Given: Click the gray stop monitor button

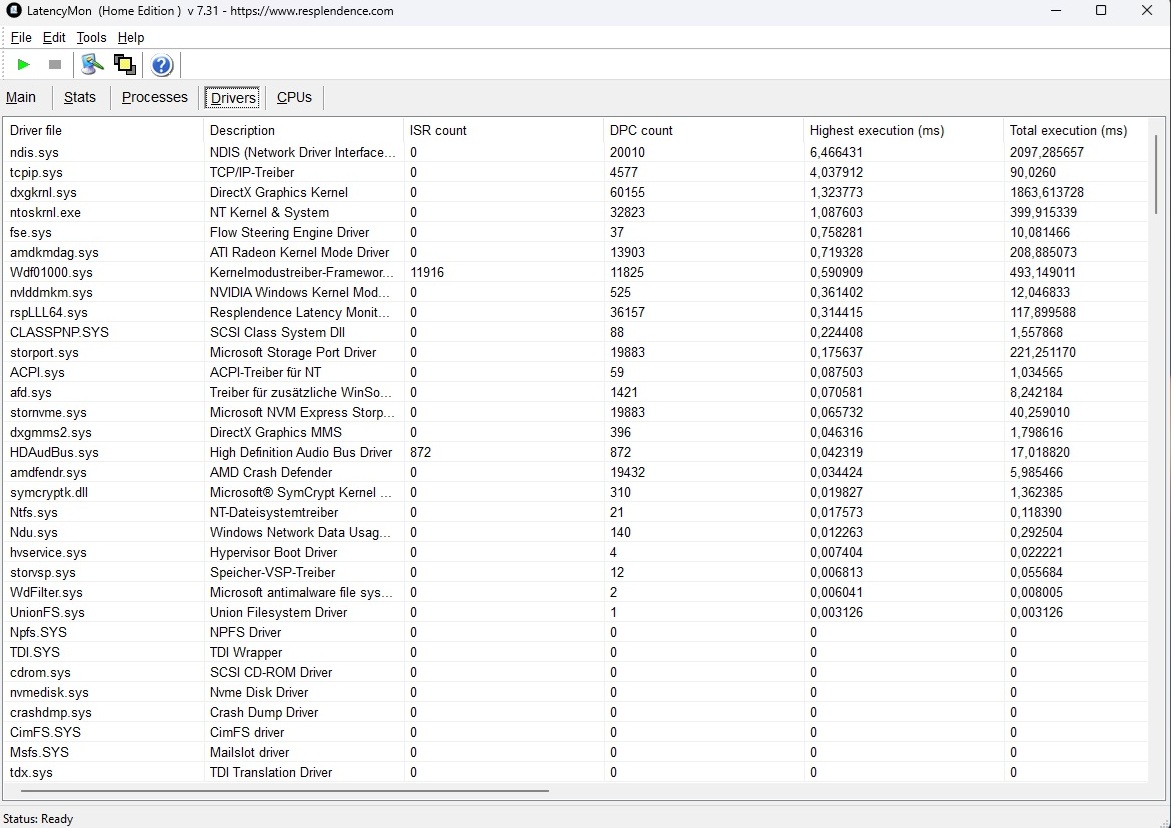Looking at the screenshot, I should (x=55, y=65).
